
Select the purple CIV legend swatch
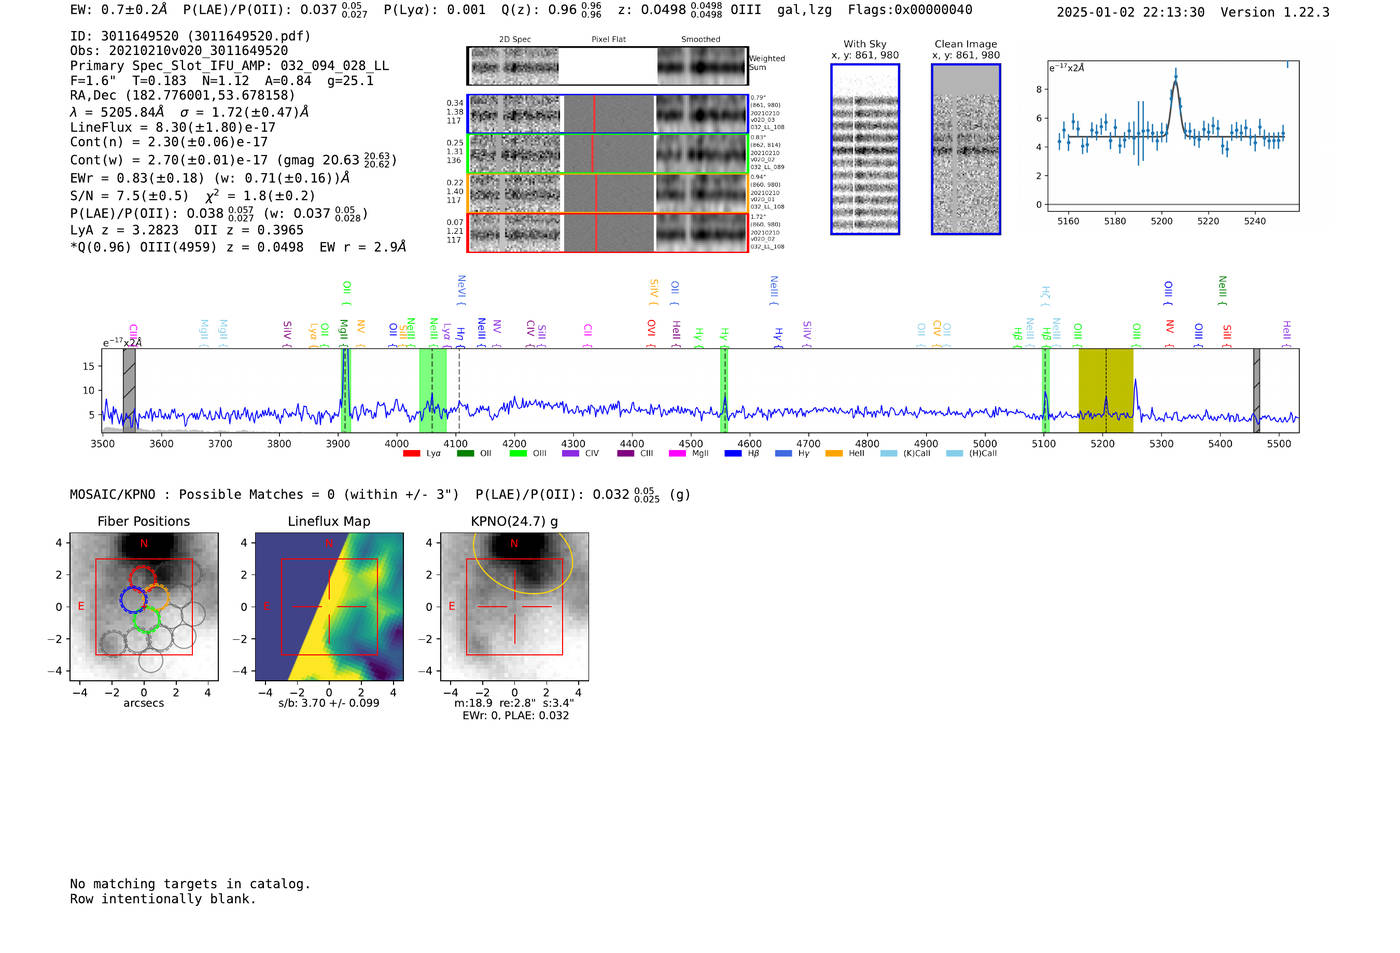point(571,454)
